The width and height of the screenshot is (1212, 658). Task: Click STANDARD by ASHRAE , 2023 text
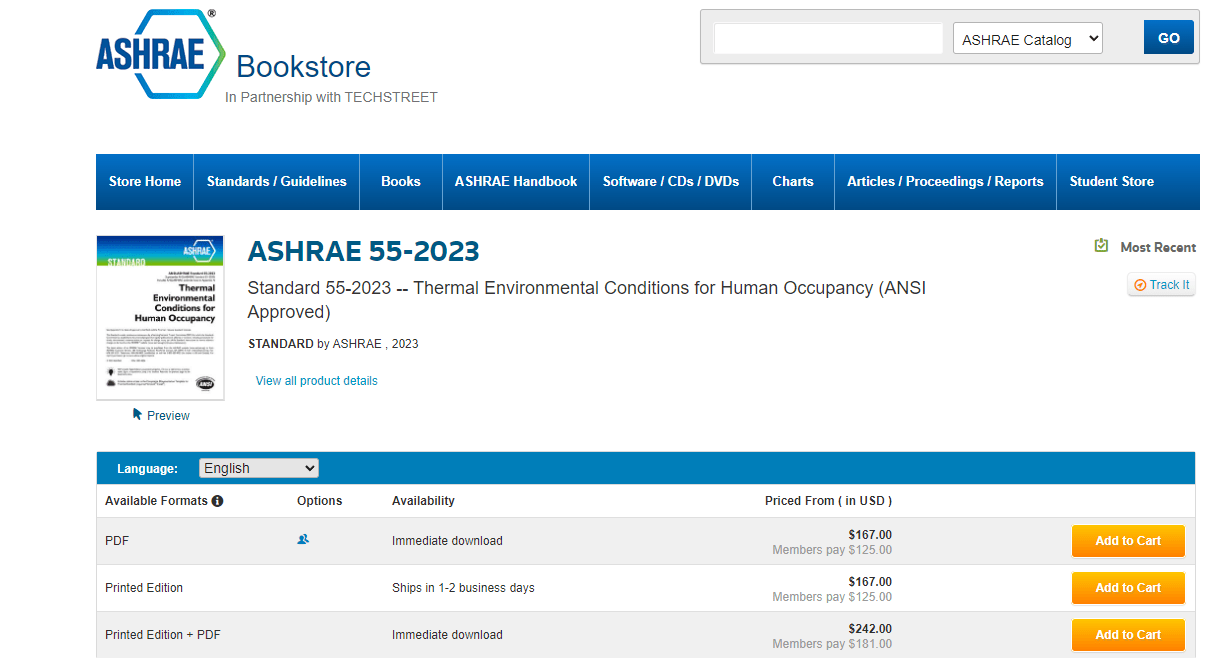pyautogui.click(x=333, y=344)
